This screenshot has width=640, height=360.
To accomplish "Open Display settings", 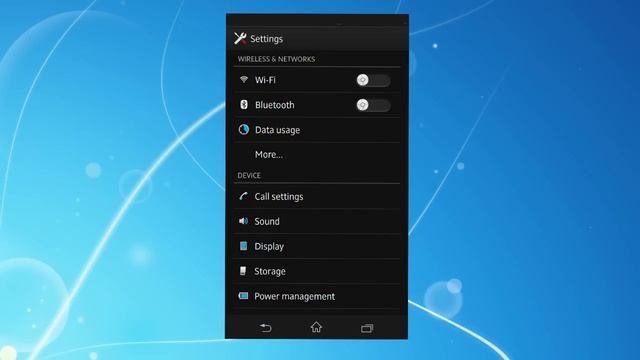I will click(317, 246).
